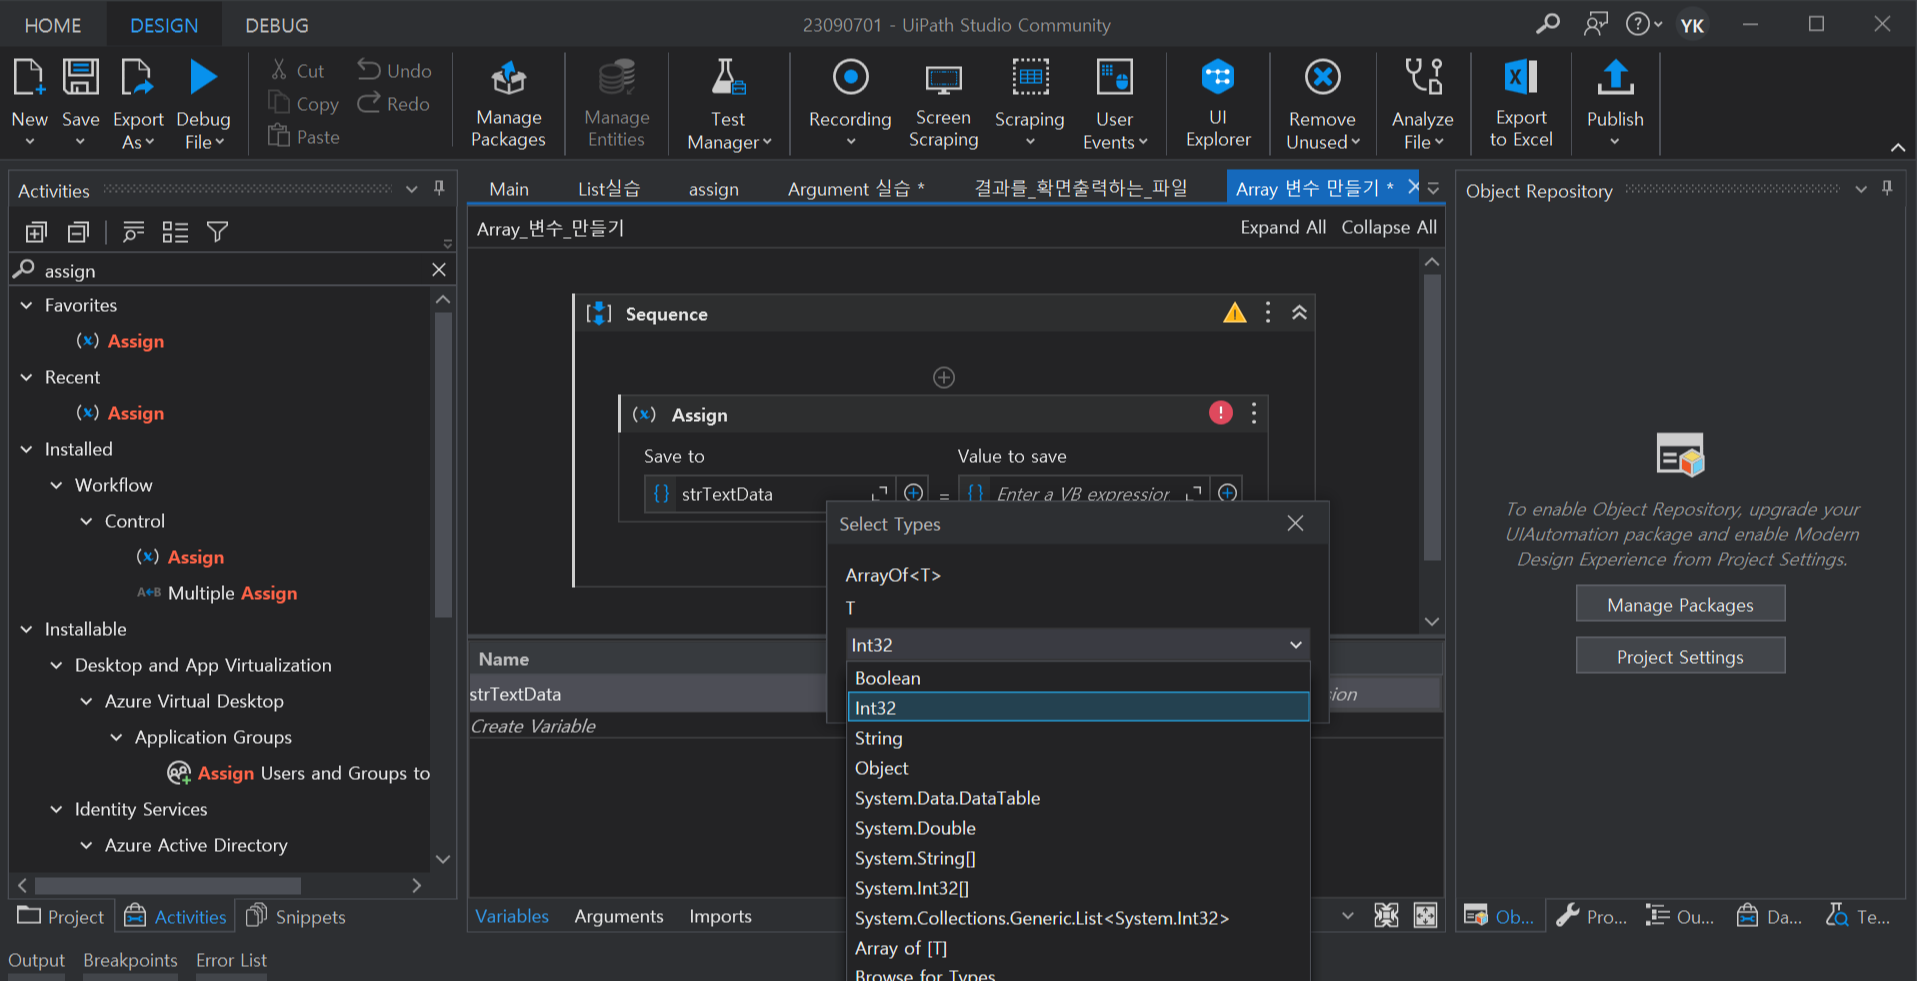
Task: Add activity plus button in Sequence
Action: coord(944,377)
